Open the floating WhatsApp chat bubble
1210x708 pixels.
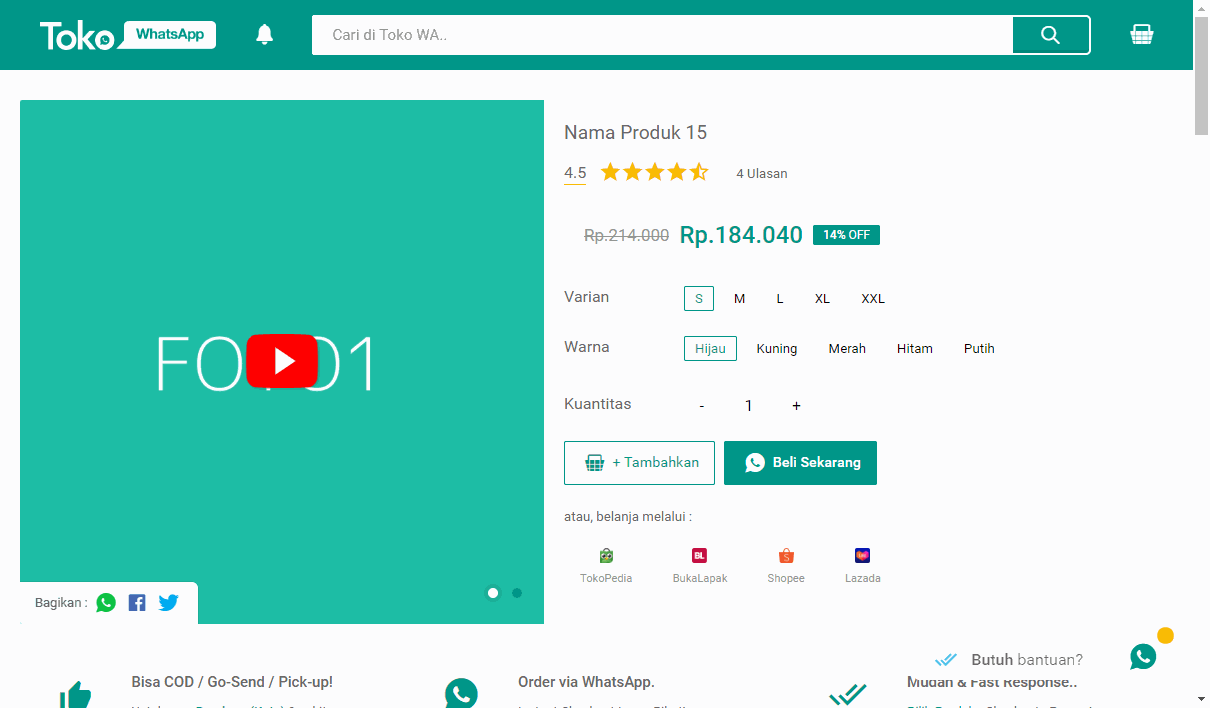pyautogui.click(x=1143, y=657)
